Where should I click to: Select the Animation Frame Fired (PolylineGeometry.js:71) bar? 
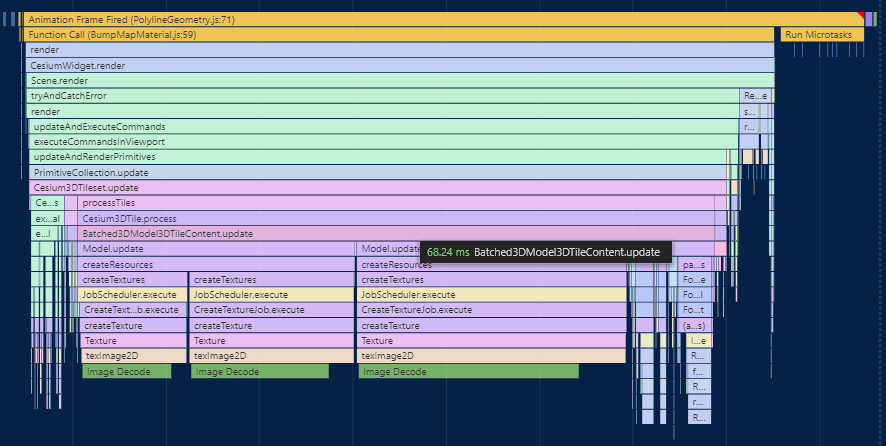click(444, 20)
